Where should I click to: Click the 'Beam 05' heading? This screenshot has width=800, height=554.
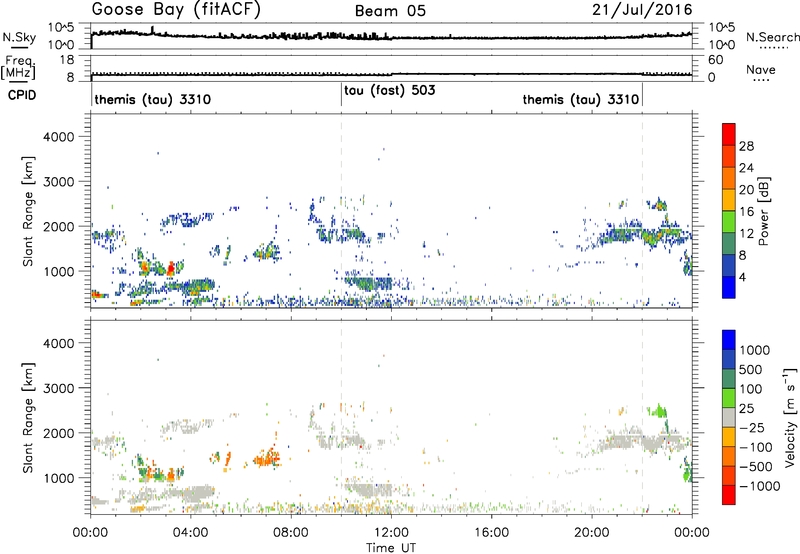click(x=390, y=11)
